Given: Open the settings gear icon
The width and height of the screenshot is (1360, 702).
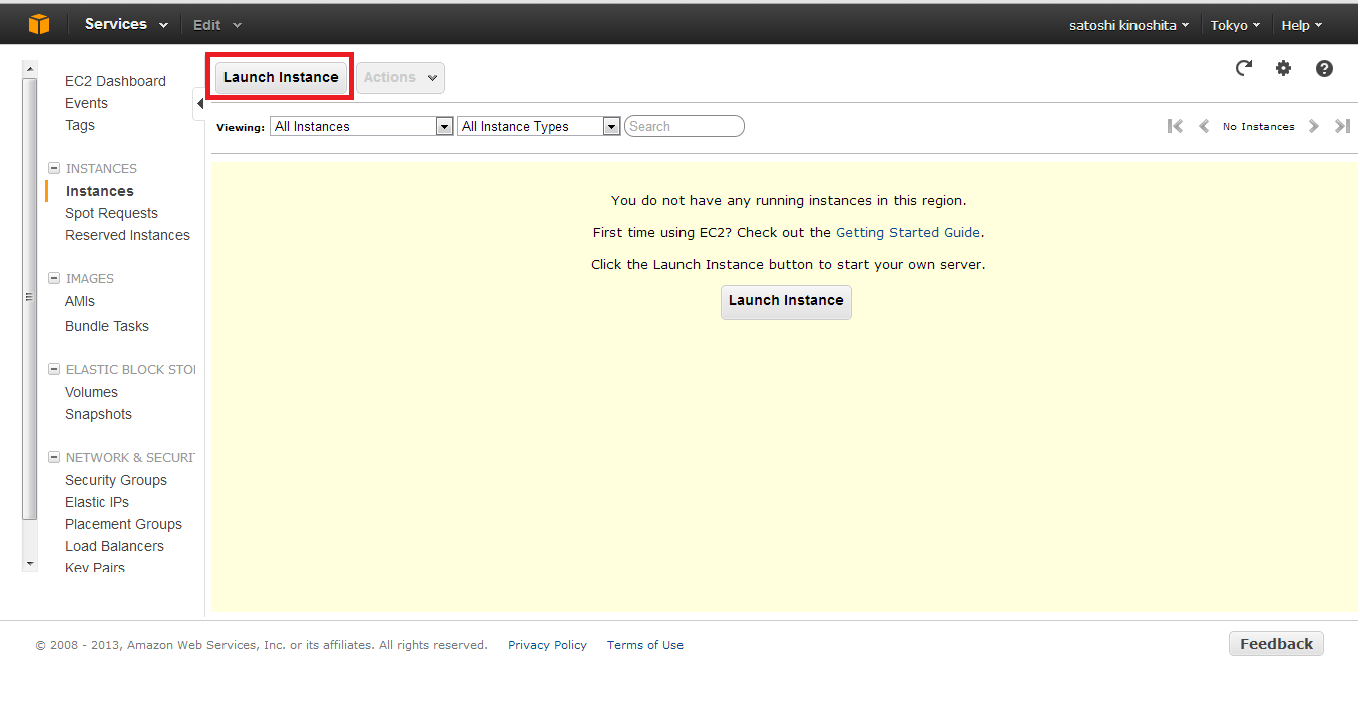Looking at the screenshot, I should pos(1283,68).
